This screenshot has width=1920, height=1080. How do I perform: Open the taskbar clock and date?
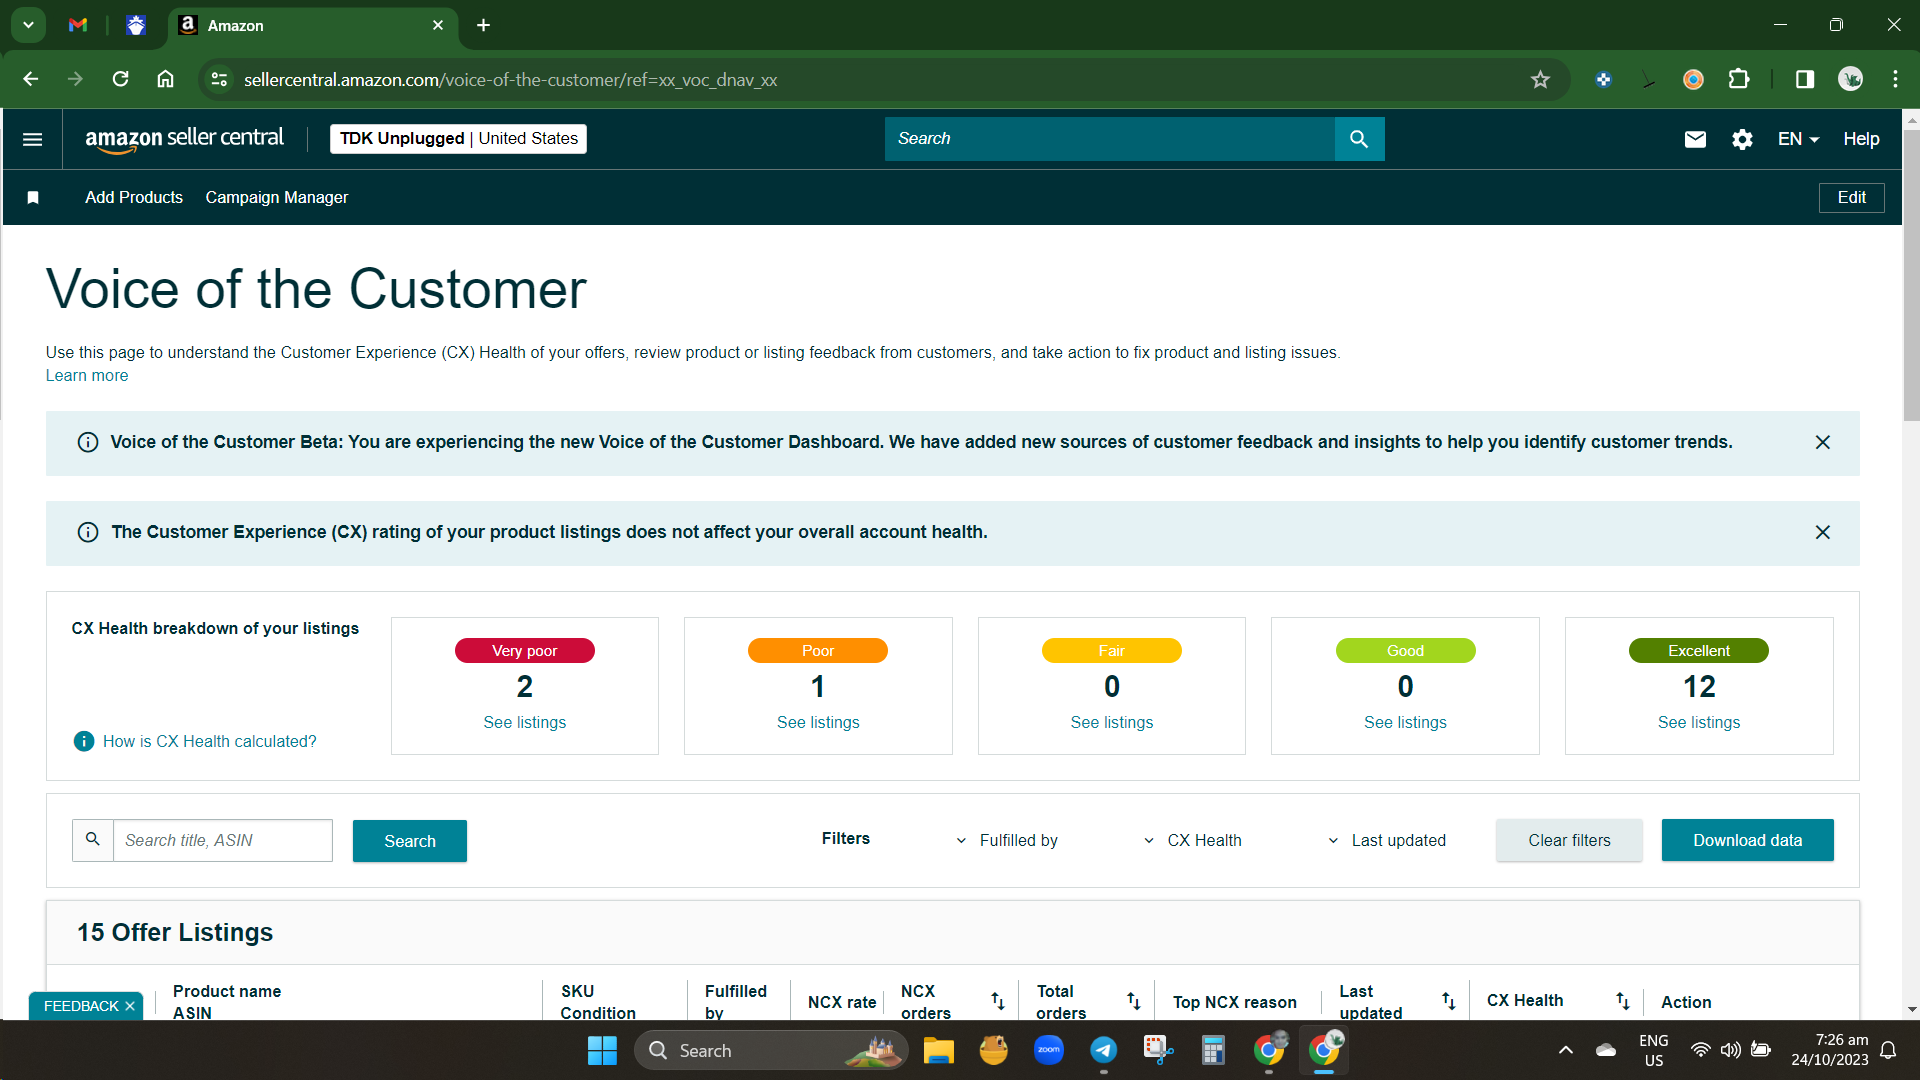(1829, 1050)
